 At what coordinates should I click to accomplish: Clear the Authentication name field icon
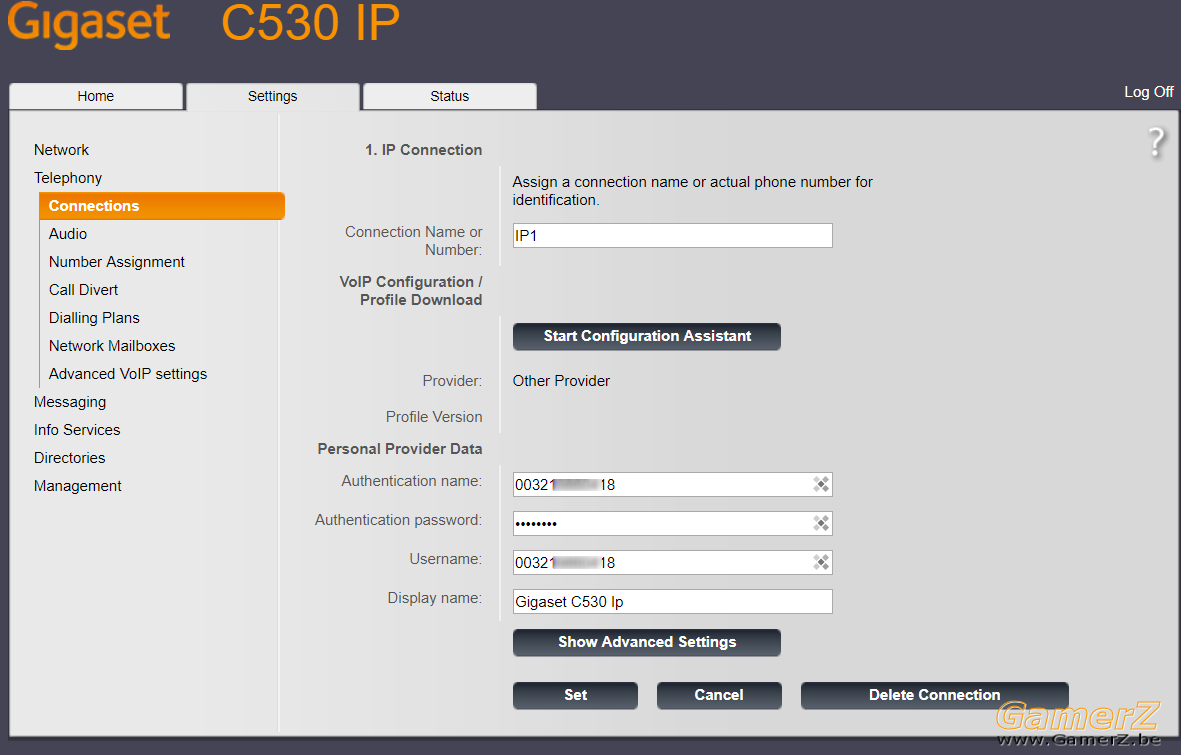(x=821, y=484)
